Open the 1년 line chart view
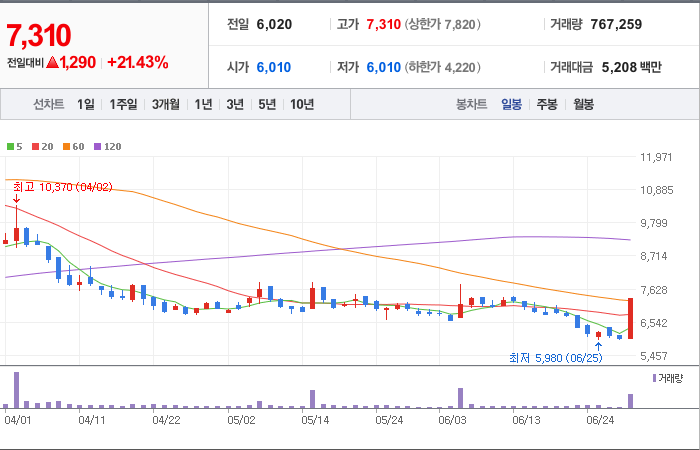The height and width of the screenshot is (450, 700). click(203, 104)
